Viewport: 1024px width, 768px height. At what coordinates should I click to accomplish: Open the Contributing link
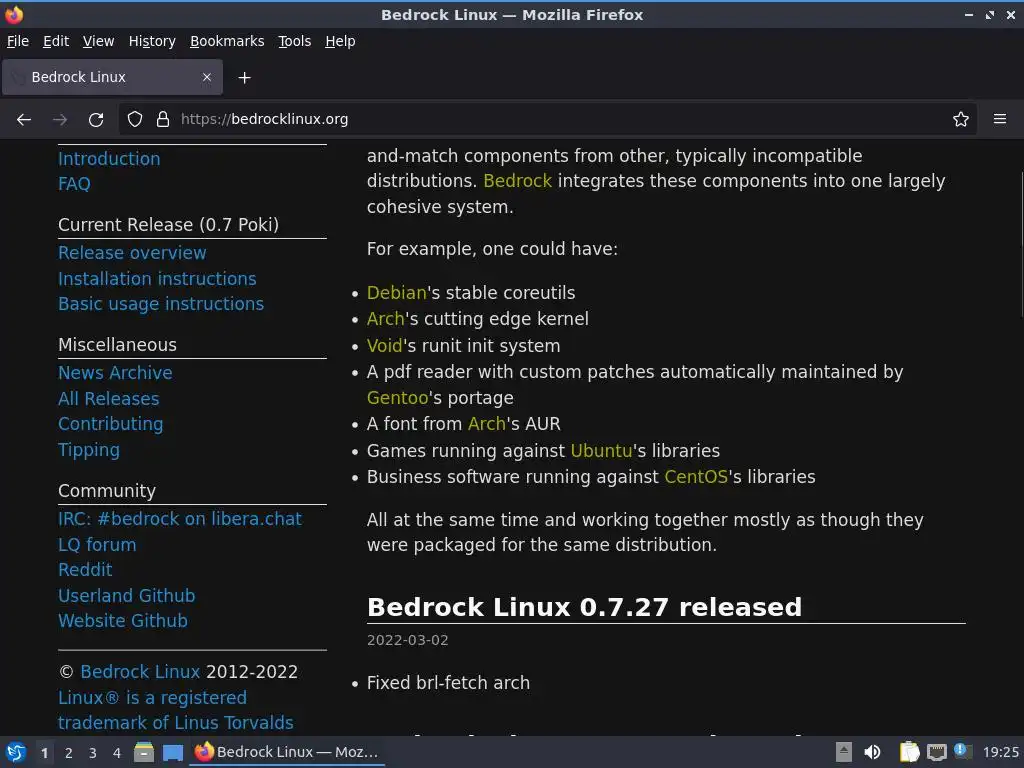point(111,424)
